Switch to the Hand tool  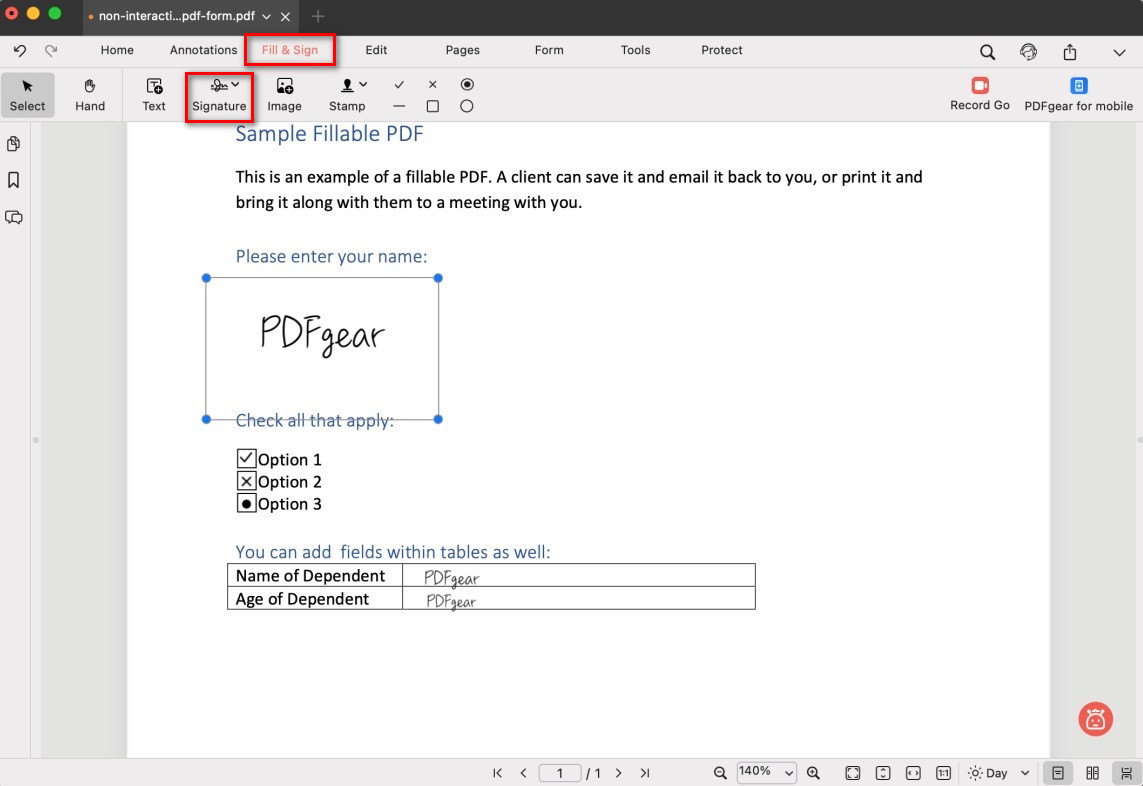click(89, 95)
